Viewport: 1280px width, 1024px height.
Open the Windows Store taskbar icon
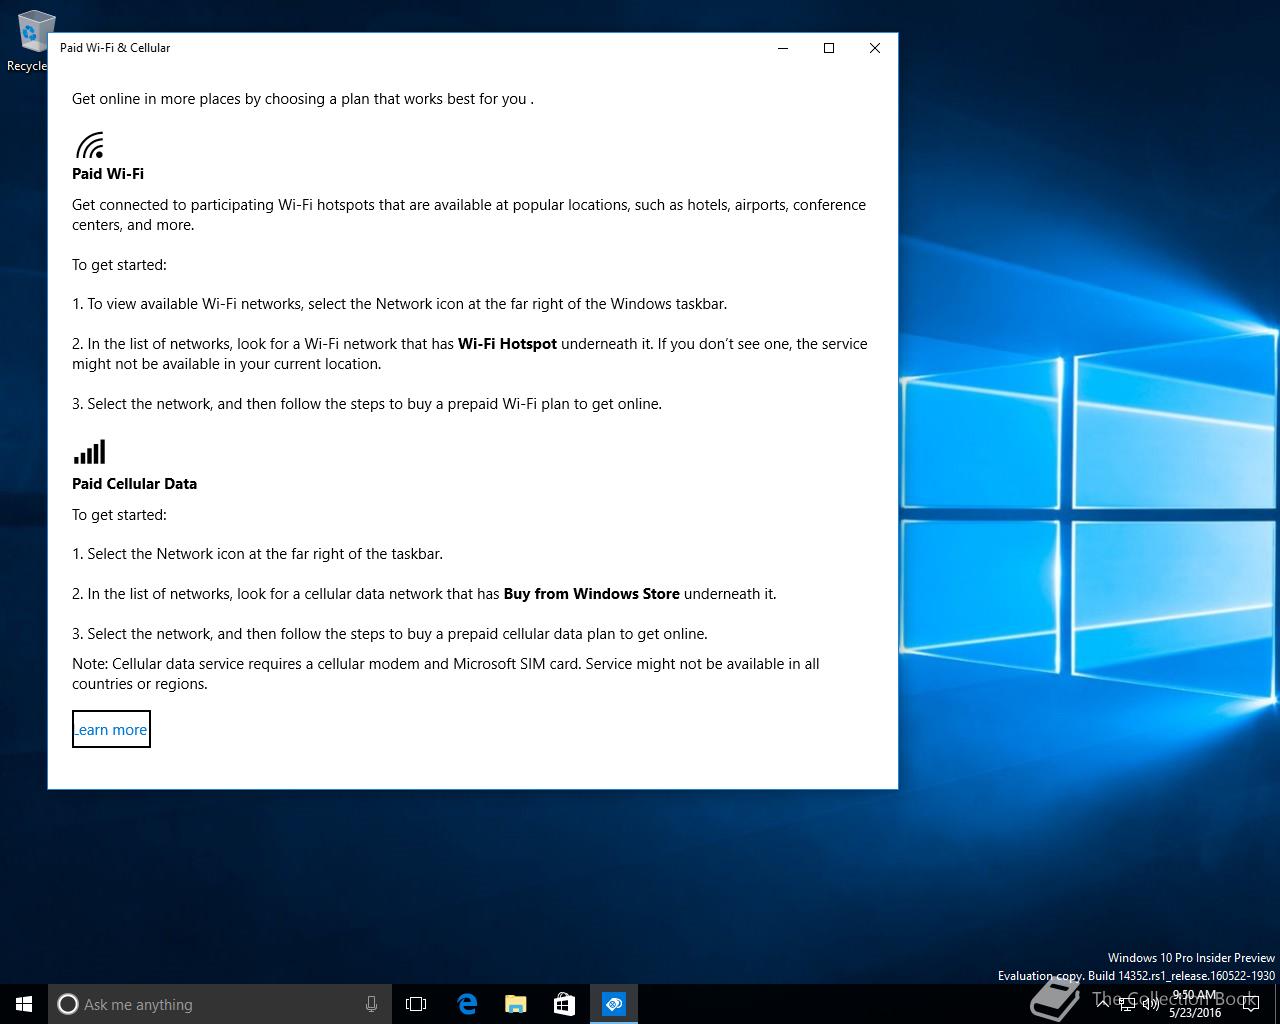tap(564, 1004)
